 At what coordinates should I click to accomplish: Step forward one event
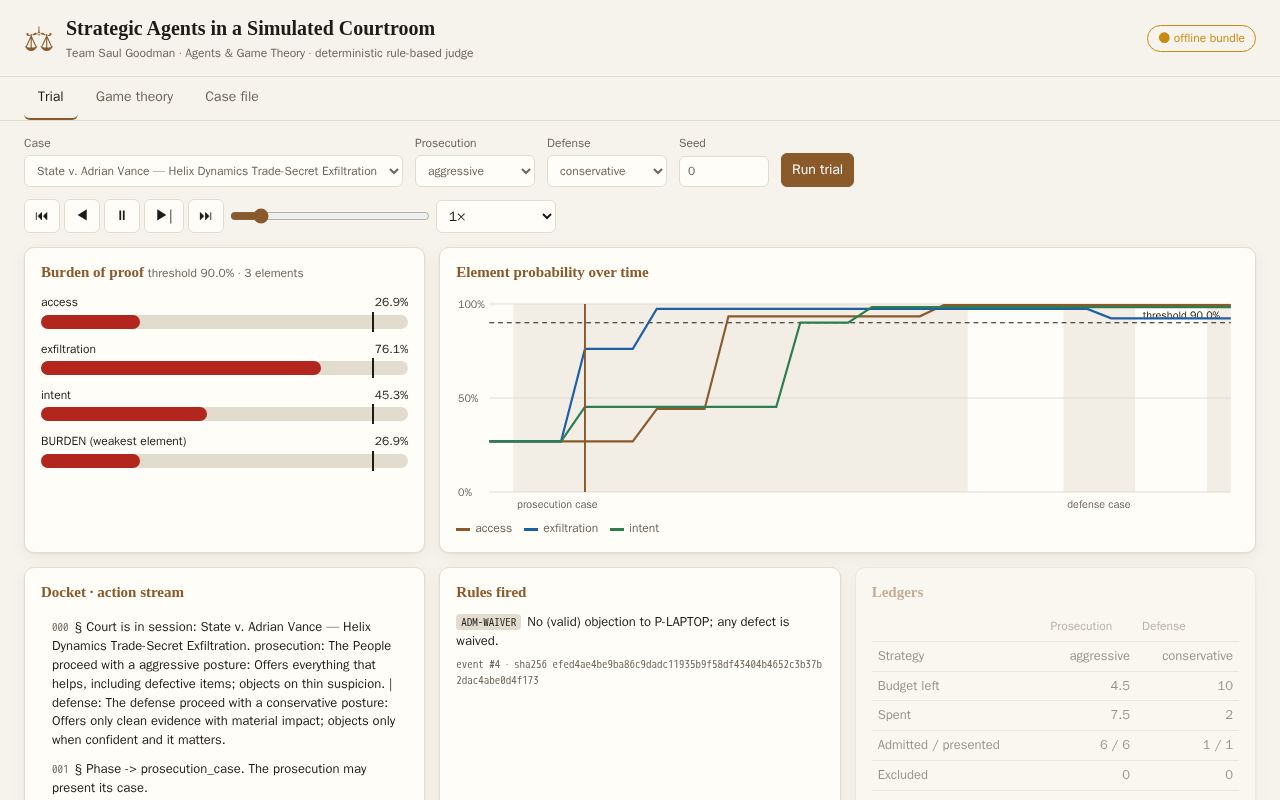[164, 216]
